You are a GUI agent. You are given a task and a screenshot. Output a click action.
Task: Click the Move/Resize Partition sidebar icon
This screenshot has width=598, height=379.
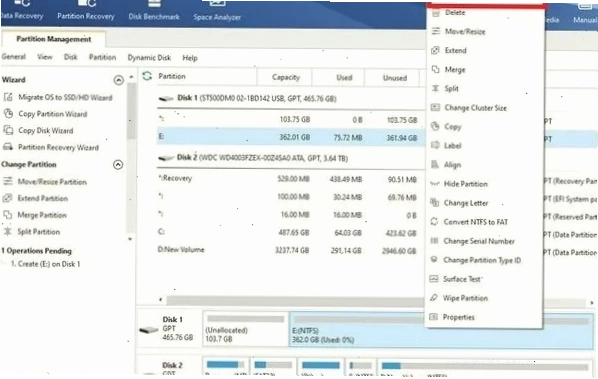[8, 181]
